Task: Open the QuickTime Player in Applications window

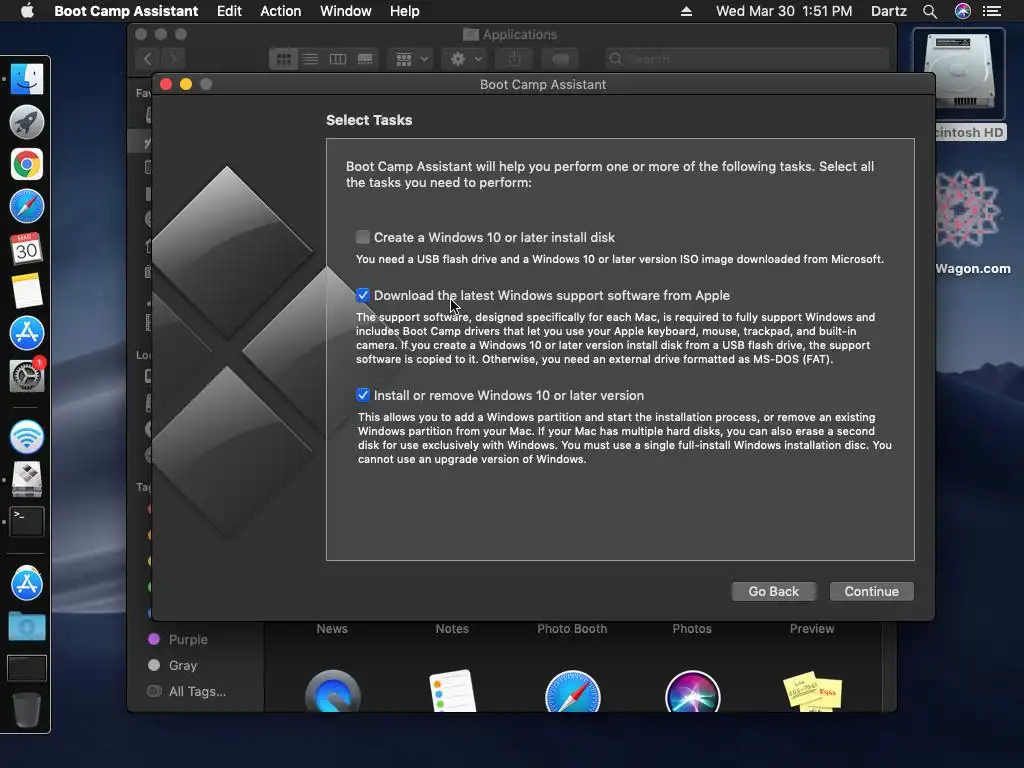Action: (x=332, y=692)
